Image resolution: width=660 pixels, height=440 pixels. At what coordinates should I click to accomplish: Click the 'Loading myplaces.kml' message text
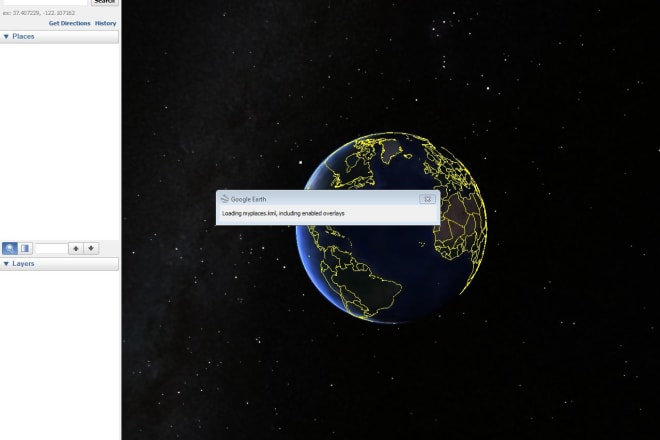pyautogui.click(x=283, y=213)
